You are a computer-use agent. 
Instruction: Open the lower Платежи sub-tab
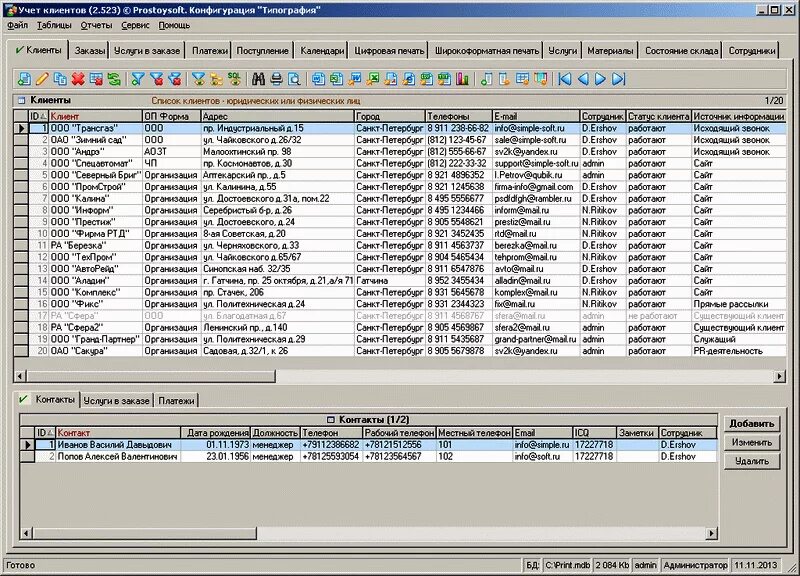[x=176, y=401]
